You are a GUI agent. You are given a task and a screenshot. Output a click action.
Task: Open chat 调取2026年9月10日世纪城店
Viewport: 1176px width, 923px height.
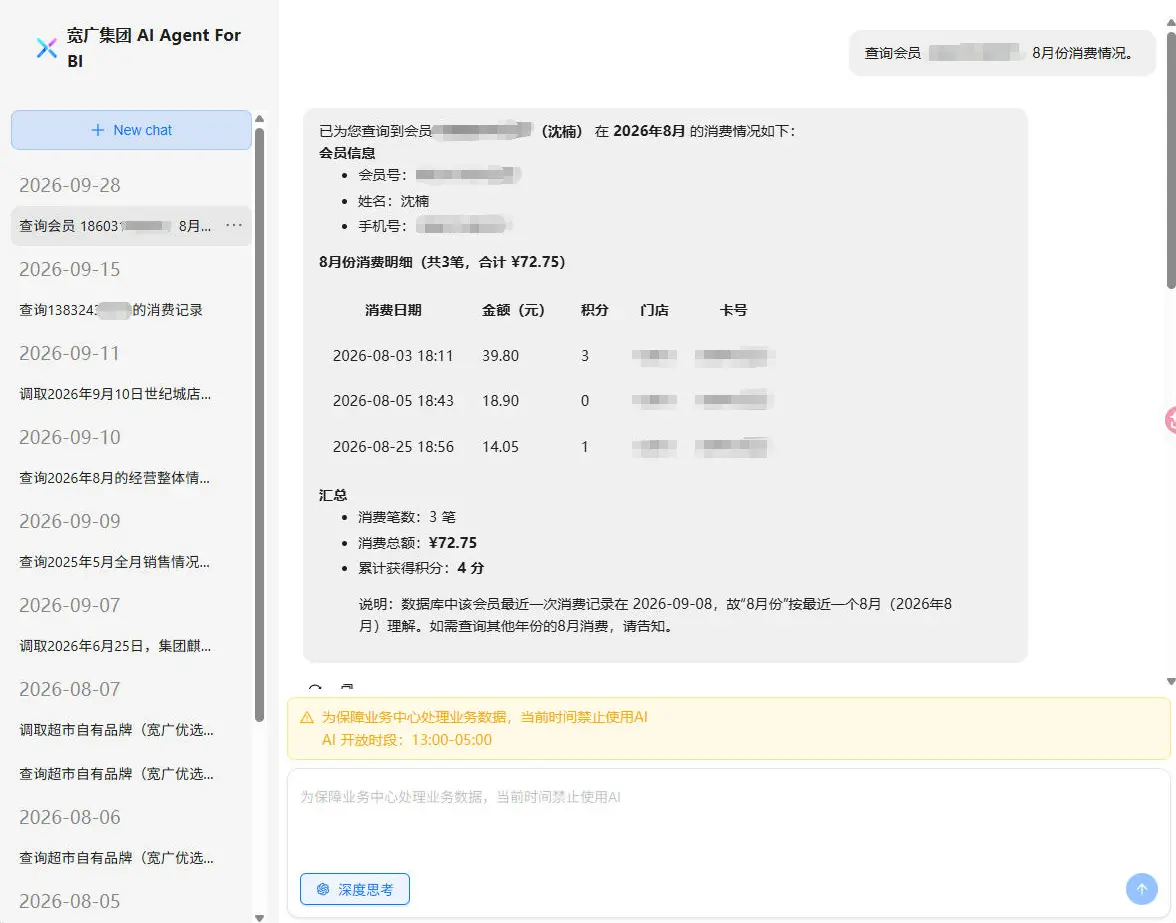click(115, 394)
